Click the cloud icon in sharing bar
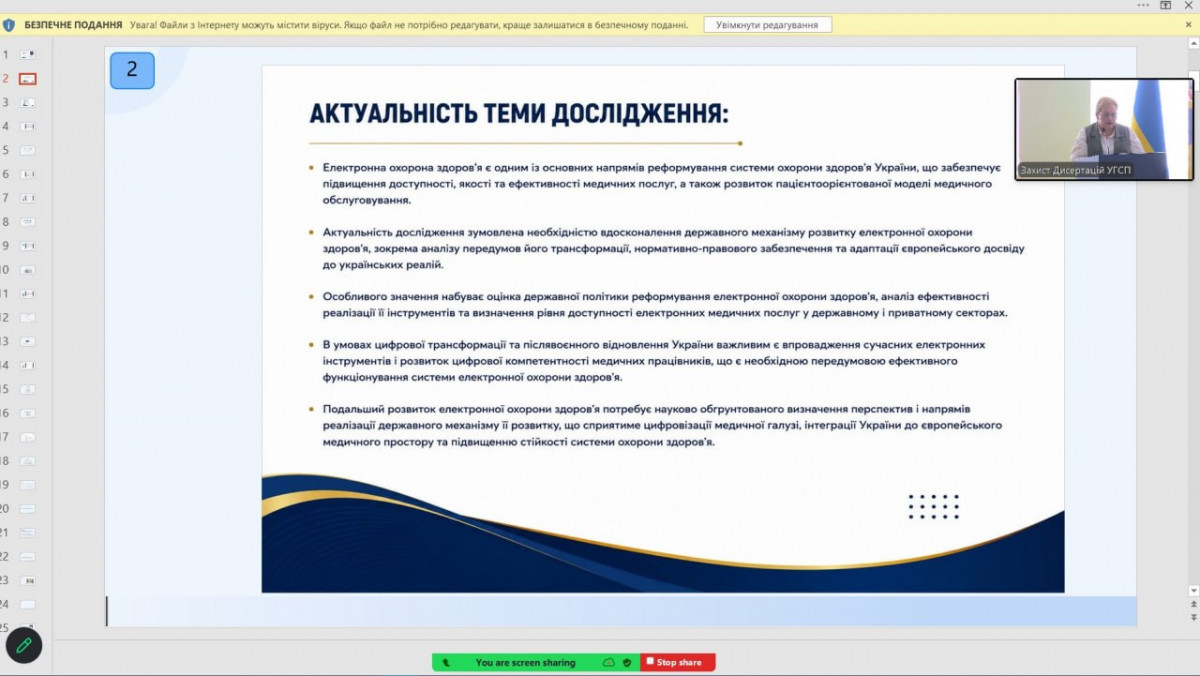This screenshot has height=676, width=1200. 608,662
